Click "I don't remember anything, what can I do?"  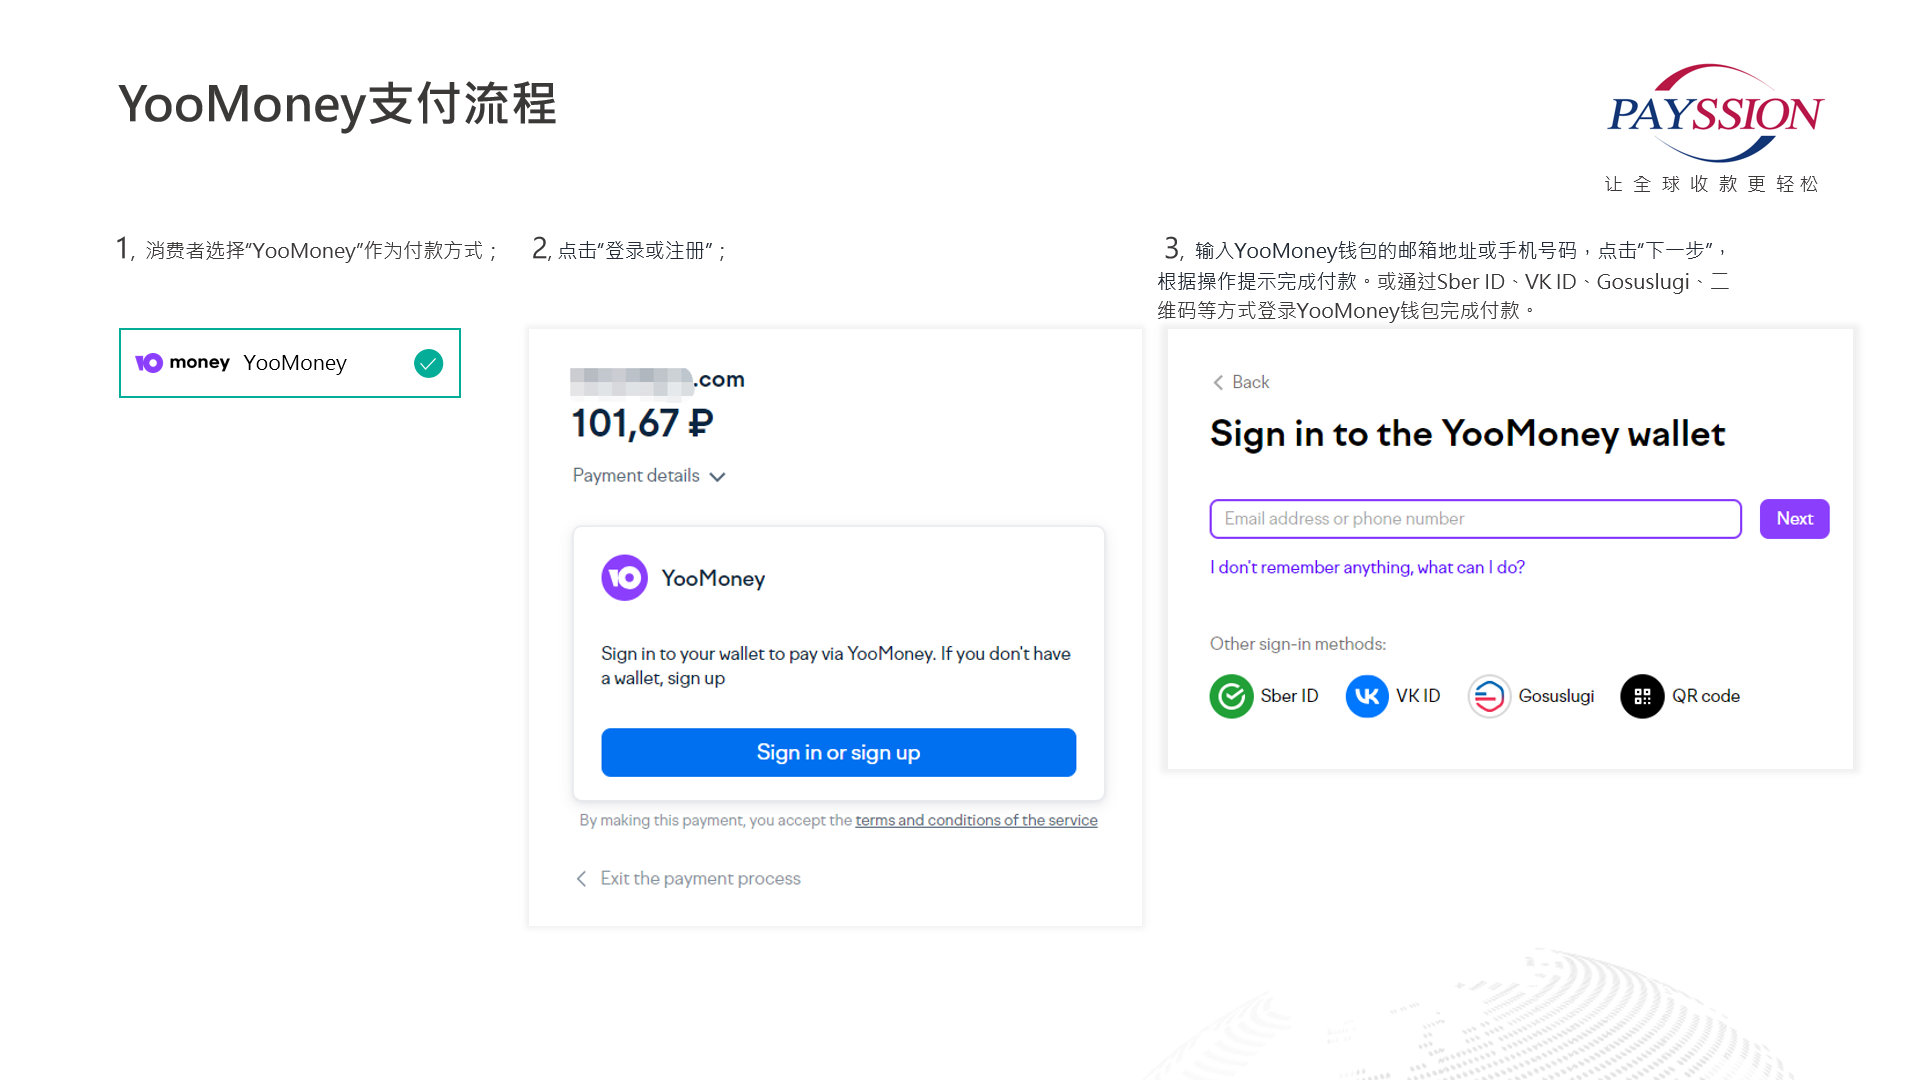click(x=1367, y=567)
